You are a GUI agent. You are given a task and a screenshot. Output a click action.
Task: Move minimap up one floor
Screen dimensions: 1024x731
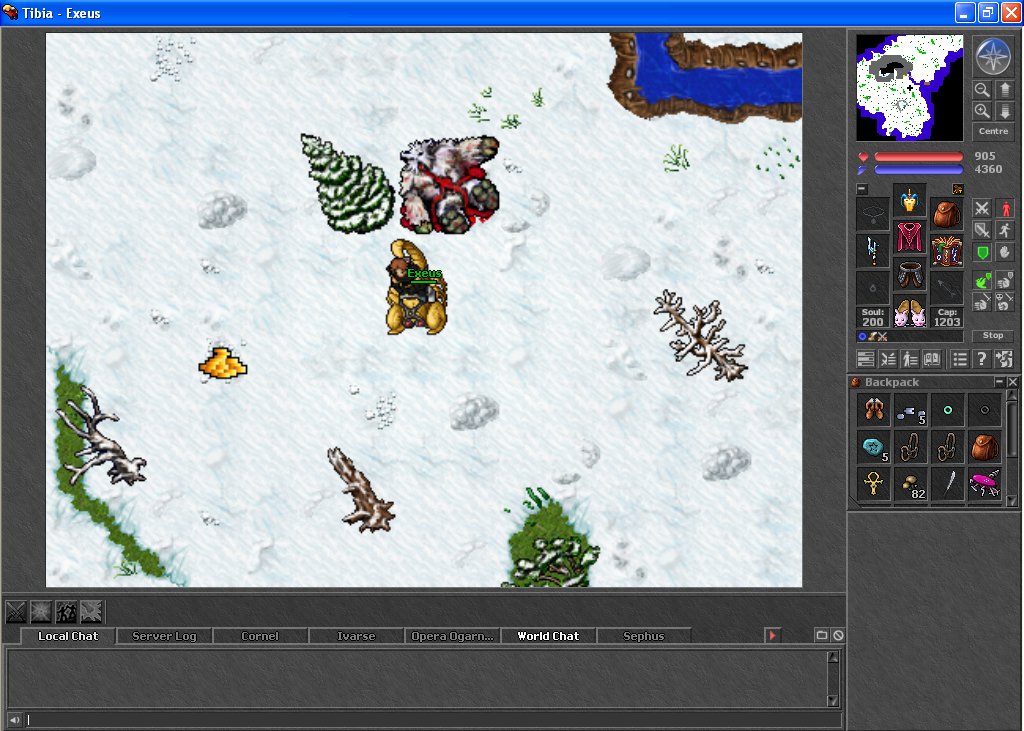click(x=1005, y=89)
